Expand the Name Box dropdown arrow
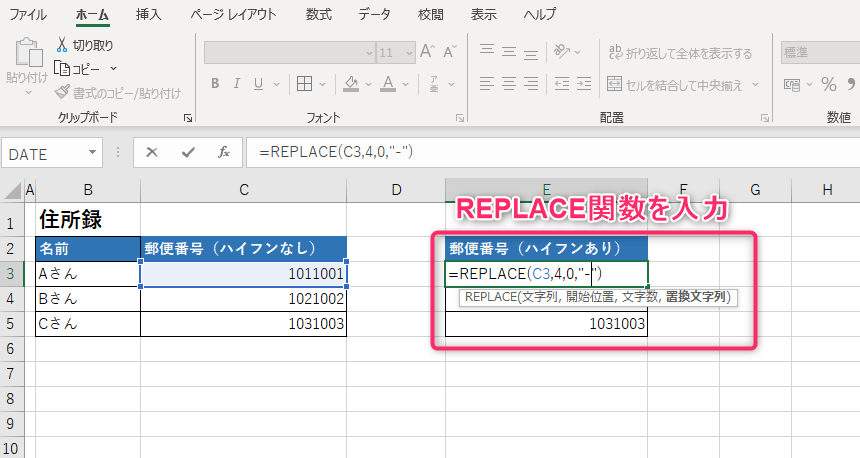Screen dimensions: 860x458 [93, 152]
